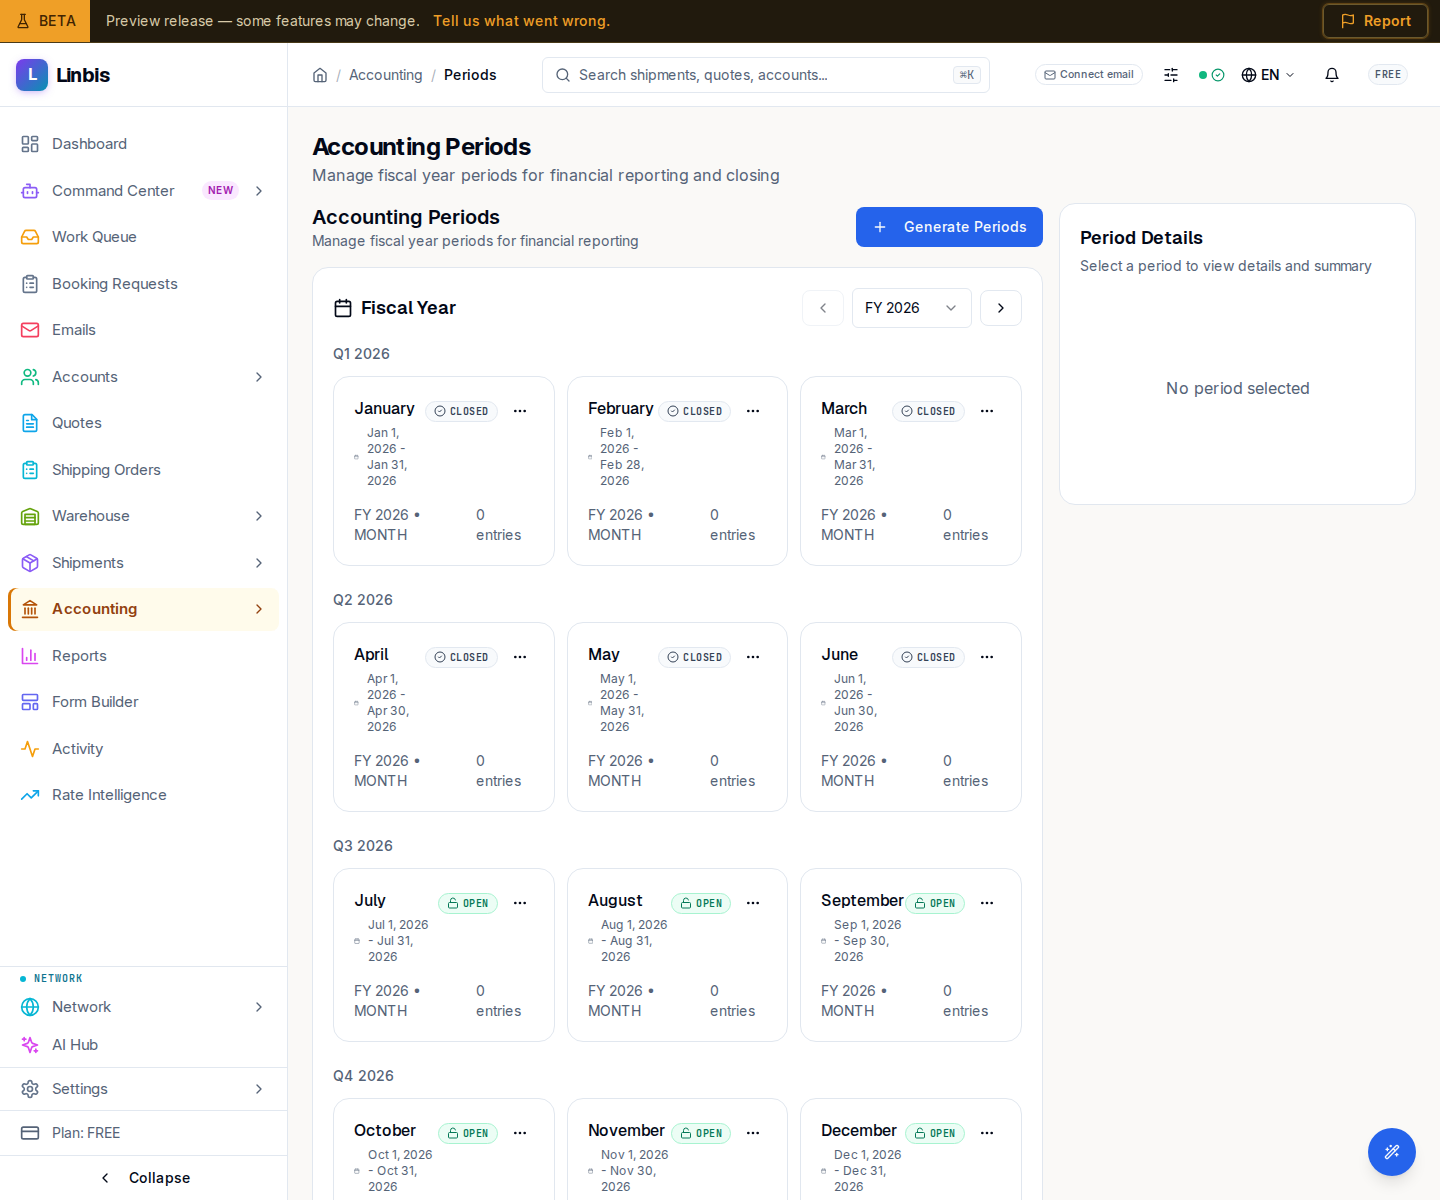
Task: Expand the Settings submenu chevron
Action: (259, 1089)
